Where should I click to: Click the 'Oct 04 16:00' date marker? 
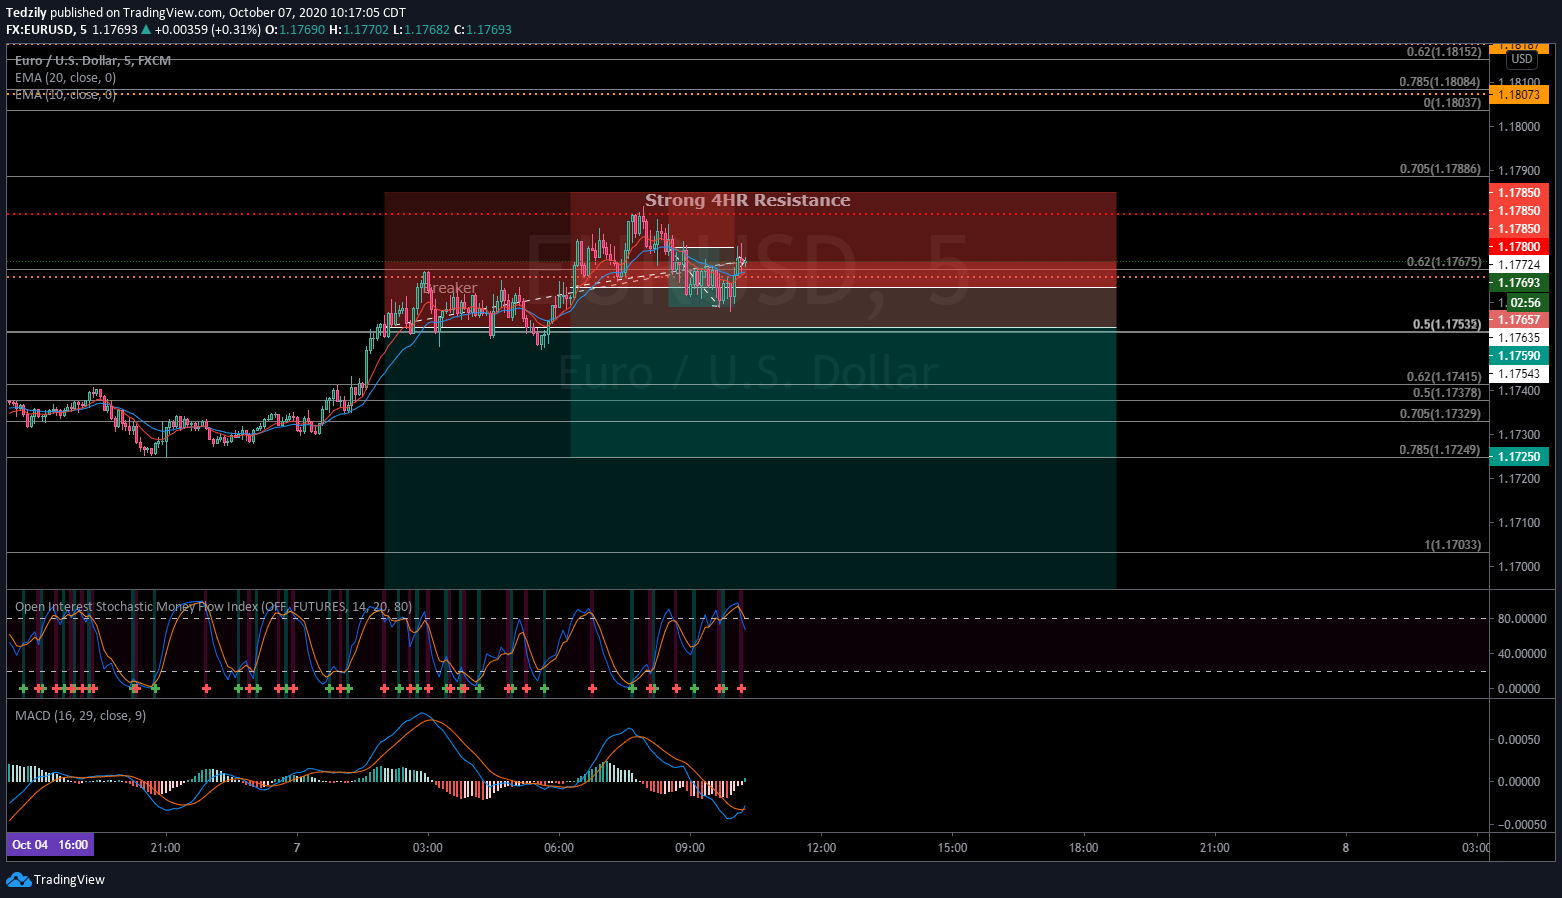tap(50, 845)
